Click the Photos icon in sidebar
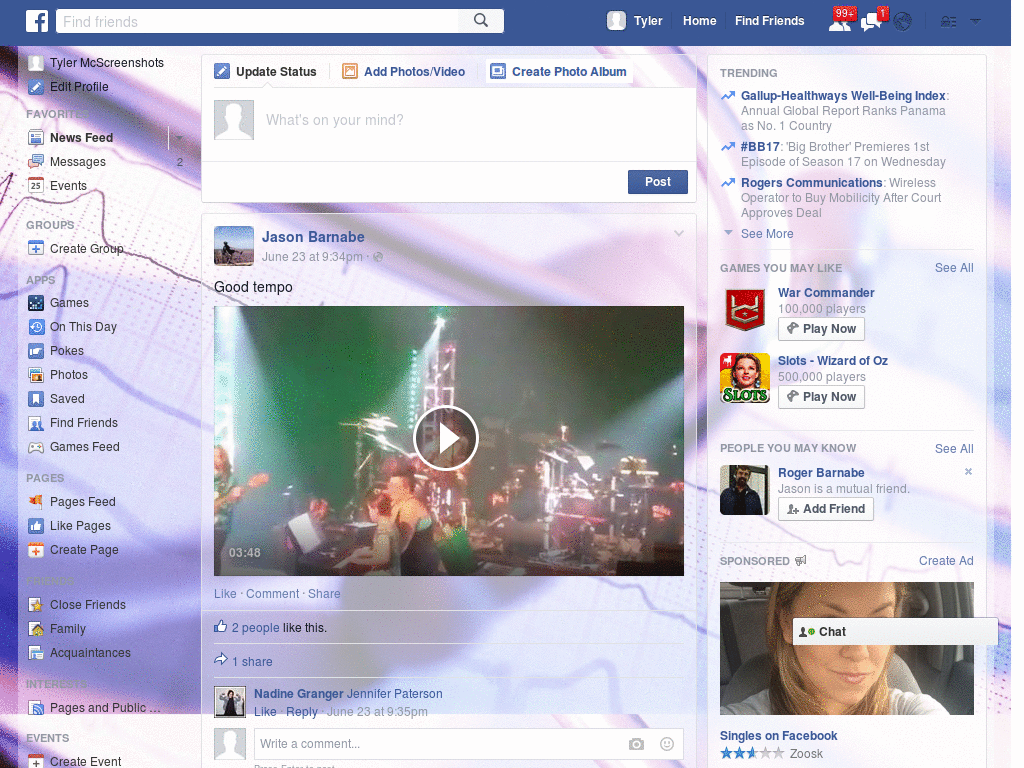 tap(36, 375)
